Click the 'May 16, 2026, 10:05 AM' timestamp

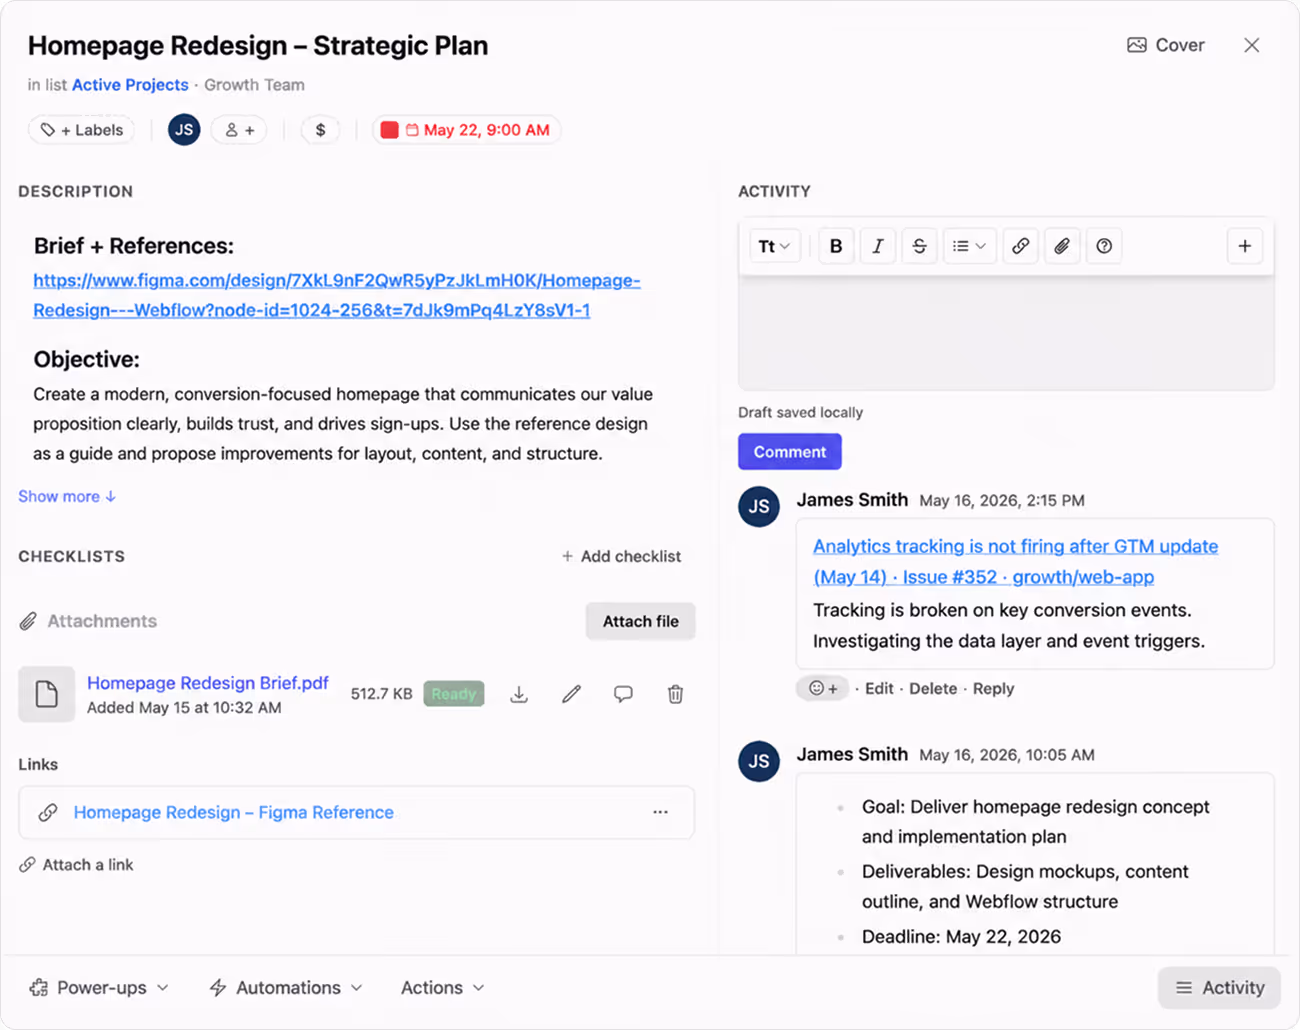tap(1007, 755)
